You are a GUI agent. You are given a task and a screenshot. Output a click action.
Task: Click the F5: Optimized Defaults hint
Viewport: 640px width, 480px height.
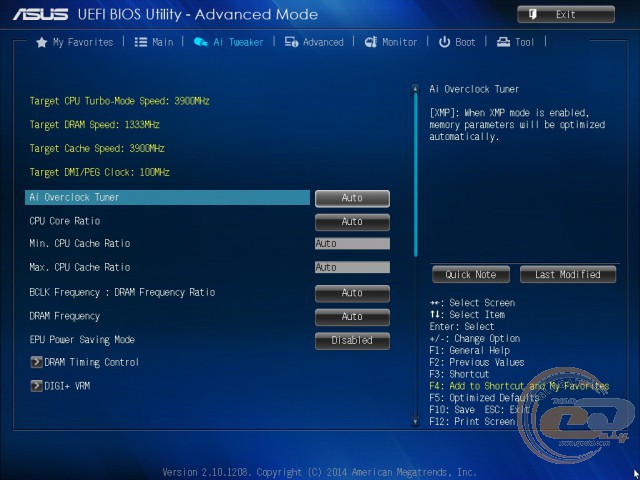484,398
